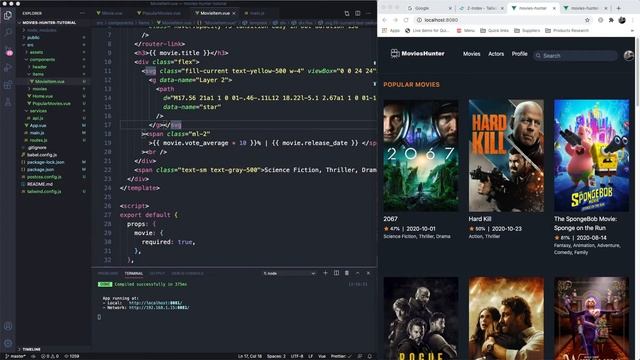Open the Extensions view in activity bar
Screen dimensions: 640x360
pyautogui.click(x=8, y=85)
